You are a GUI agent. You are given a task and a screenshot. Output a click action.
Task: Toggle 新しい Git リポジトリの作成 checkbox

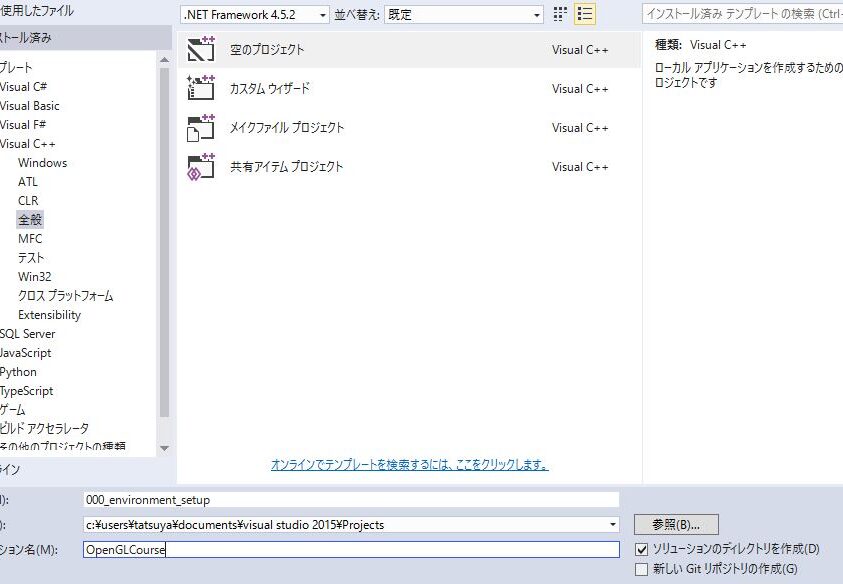pyautogui.click(x=642, y=569)
